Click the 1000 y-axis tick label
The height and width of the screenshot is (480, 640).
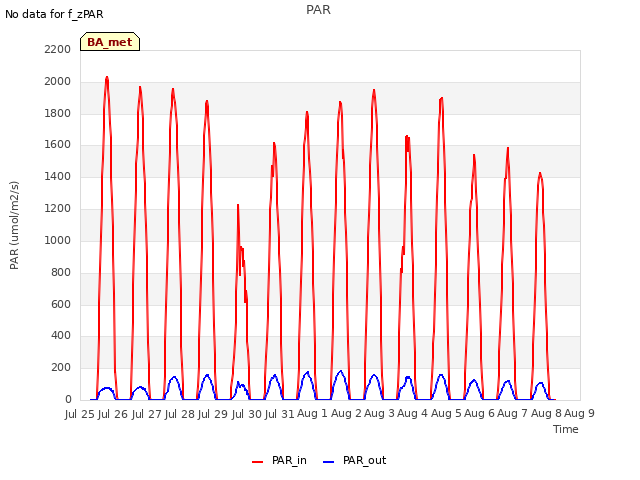tap(58, 240)
